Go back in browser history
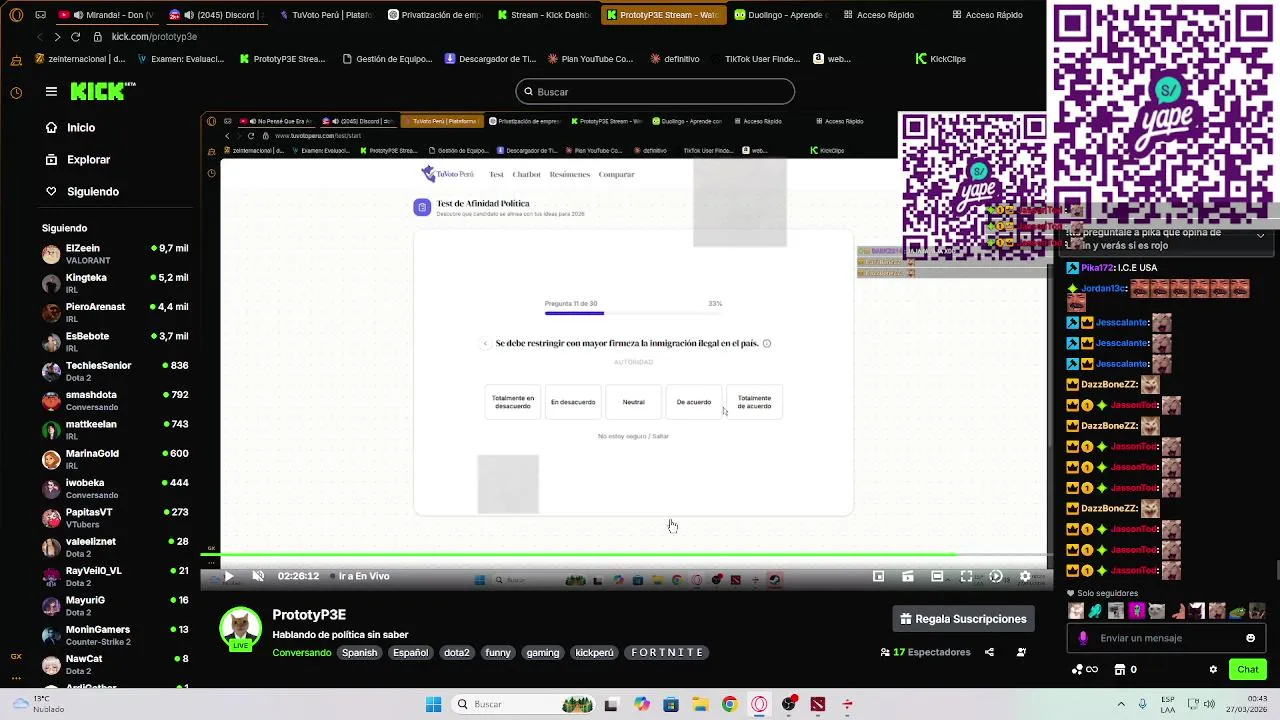1280x720 pixels. pos(39,37)
